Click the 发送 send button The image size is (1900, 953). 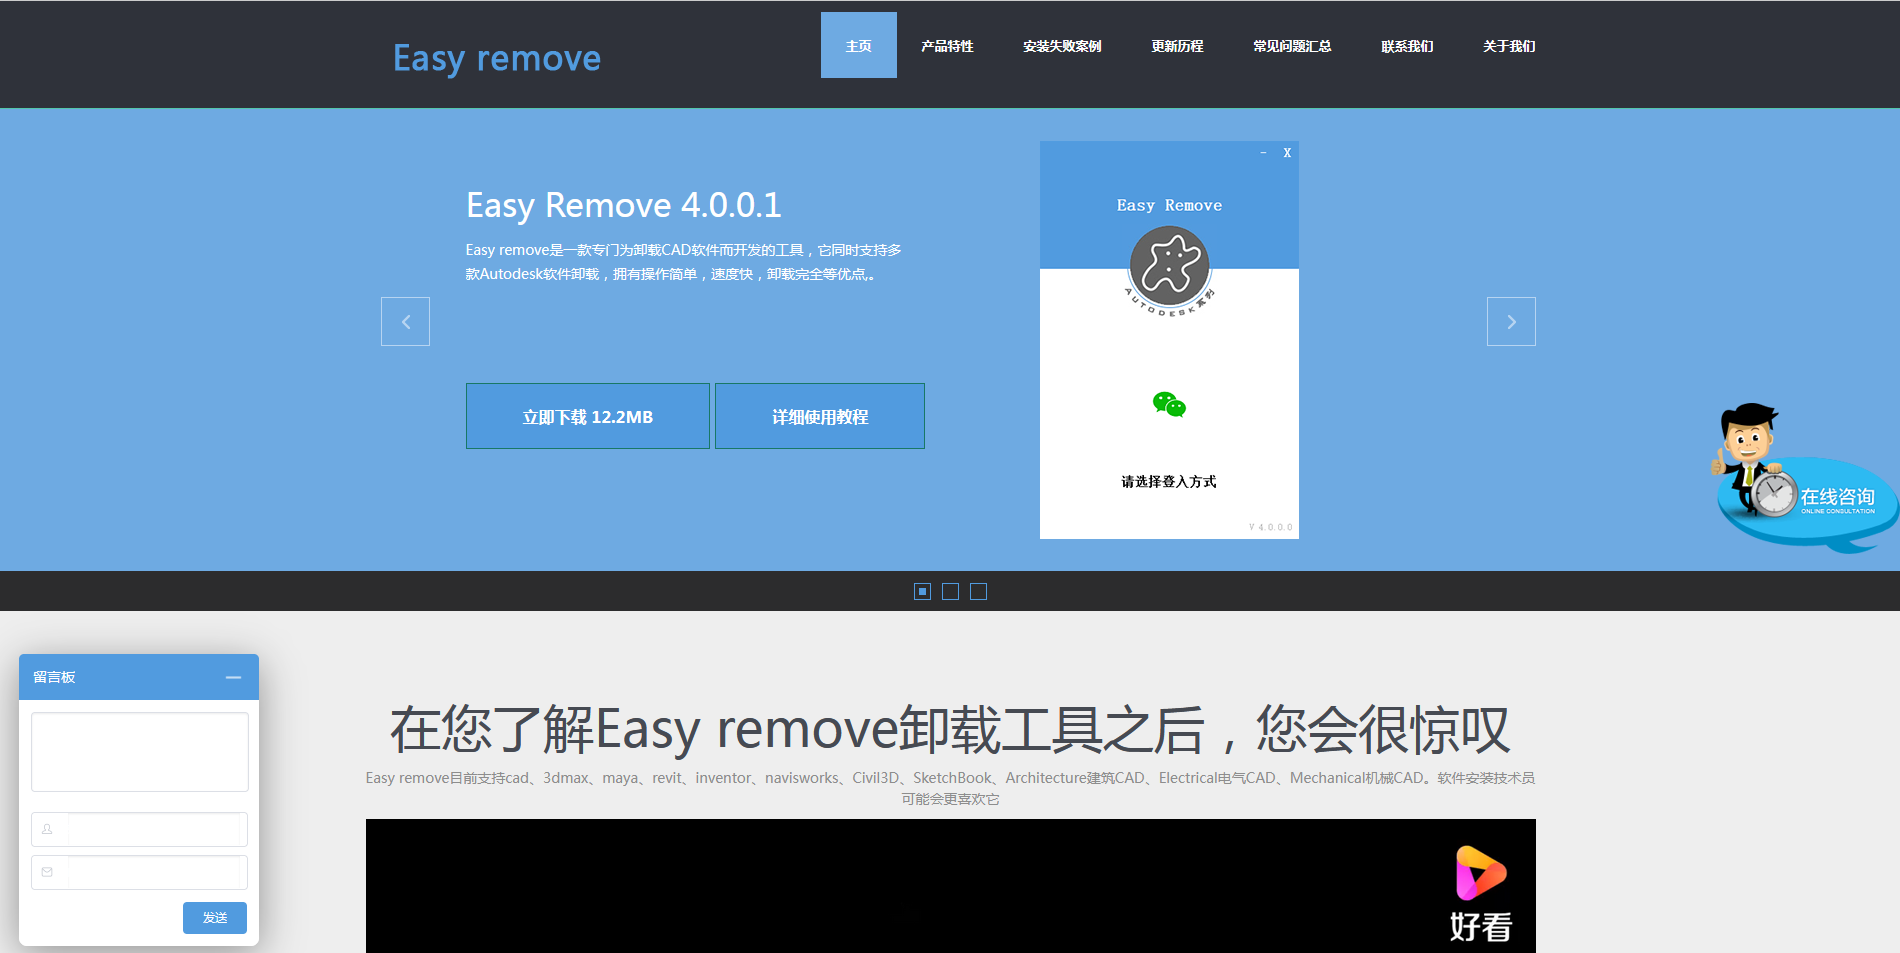coord(215,917)
